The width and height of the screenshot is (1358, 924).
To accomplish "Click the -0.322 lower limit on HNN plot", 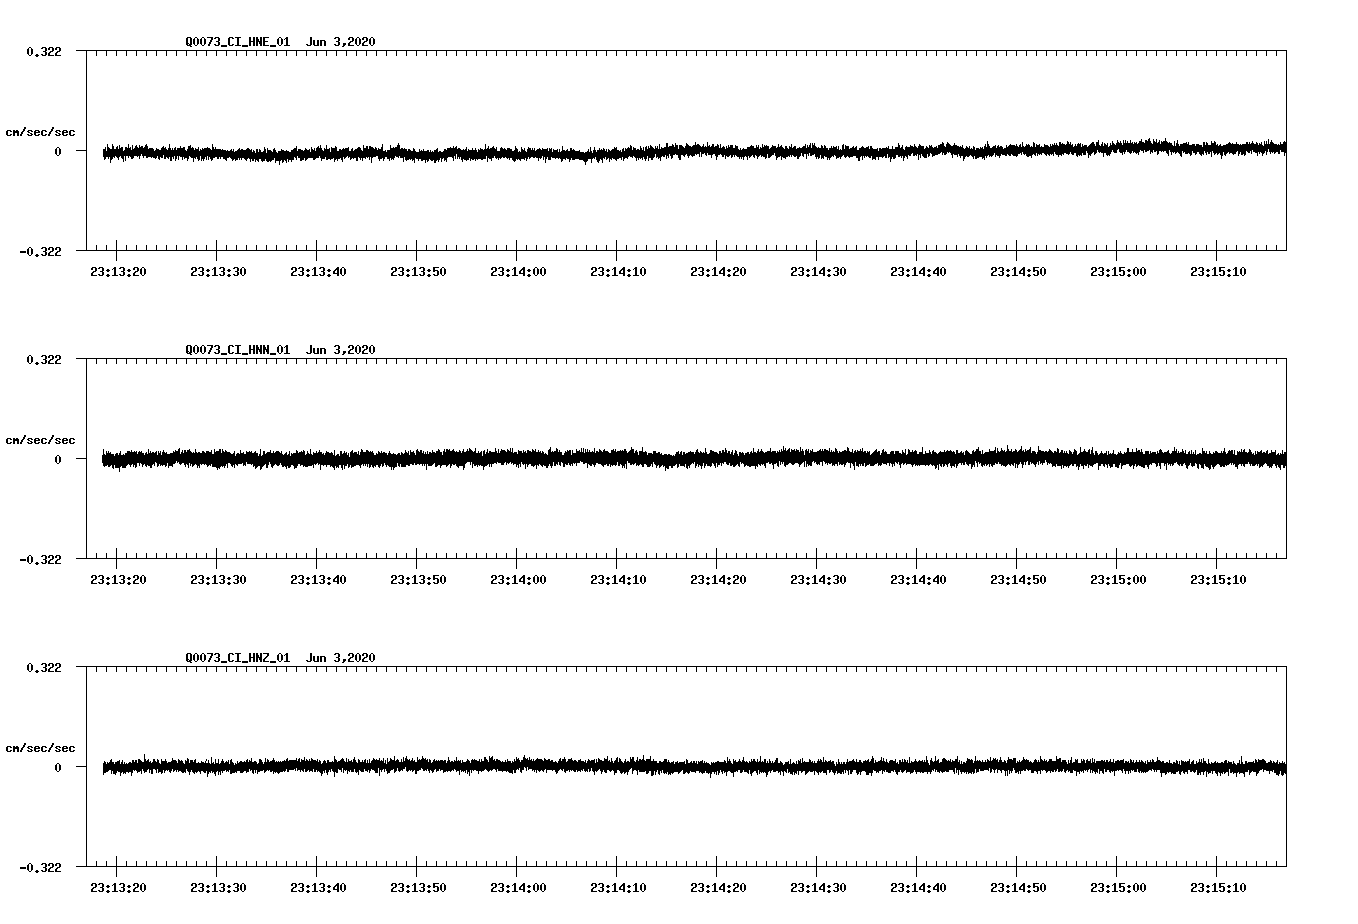I will [40, 559].
